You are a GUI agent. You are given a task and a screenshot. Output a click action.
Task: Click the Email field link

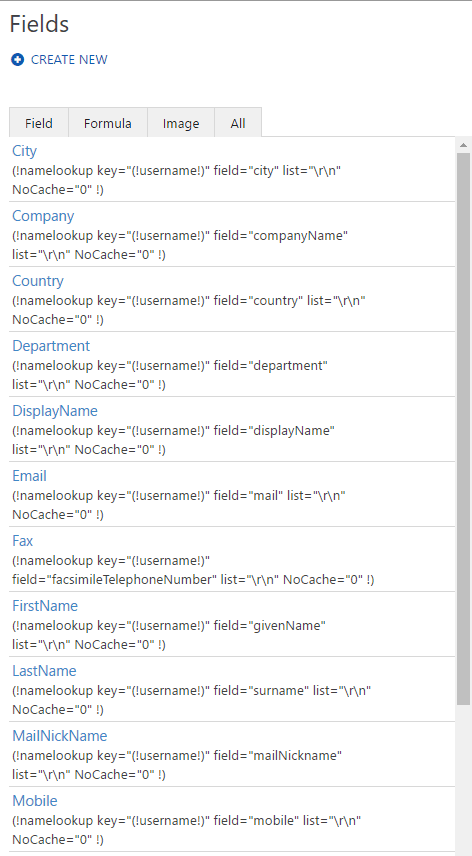point(29,475)
